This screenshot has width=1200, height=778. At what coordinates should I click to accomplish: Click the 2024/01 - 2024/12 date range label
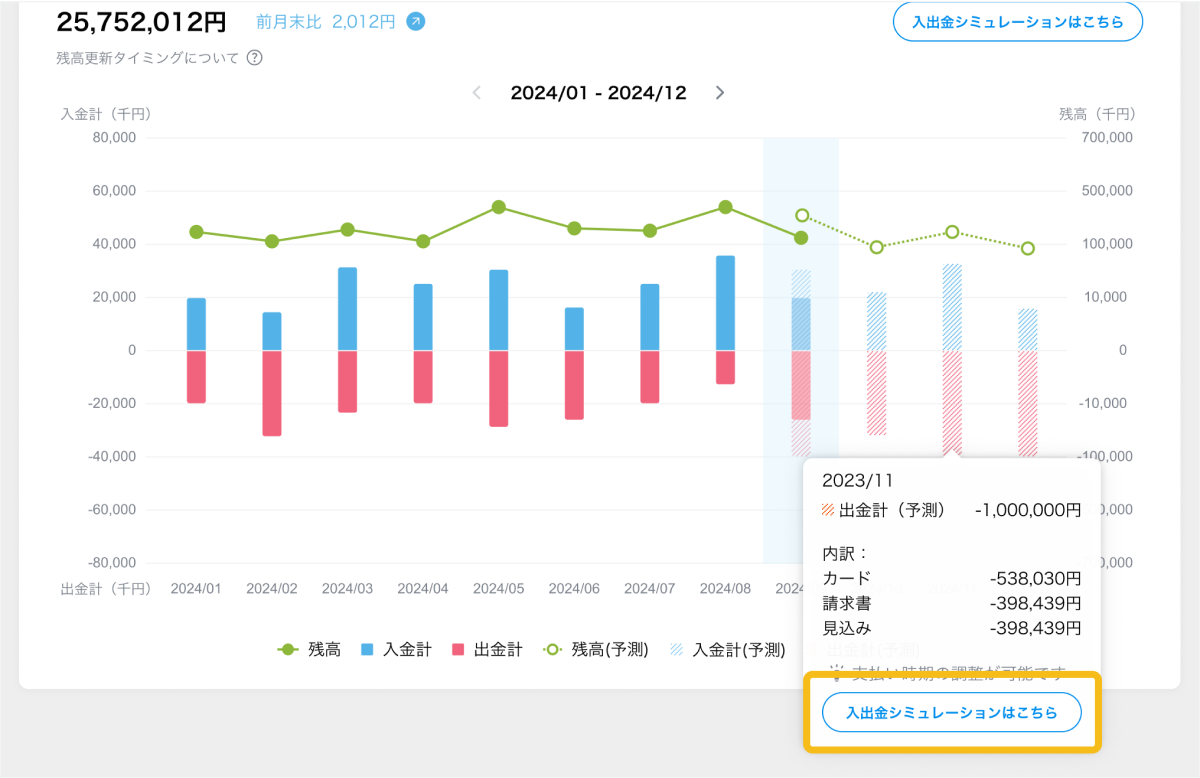click(598, 93)
